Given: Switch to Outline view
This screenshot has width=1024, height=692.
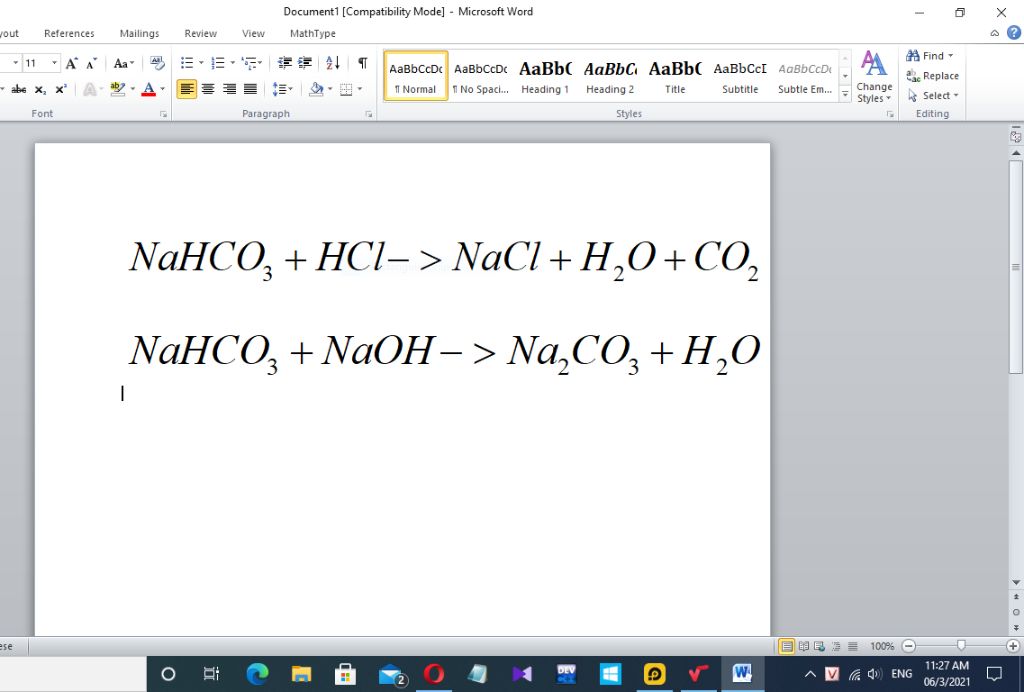Looking at the screenshot, I should click(836, 646).
